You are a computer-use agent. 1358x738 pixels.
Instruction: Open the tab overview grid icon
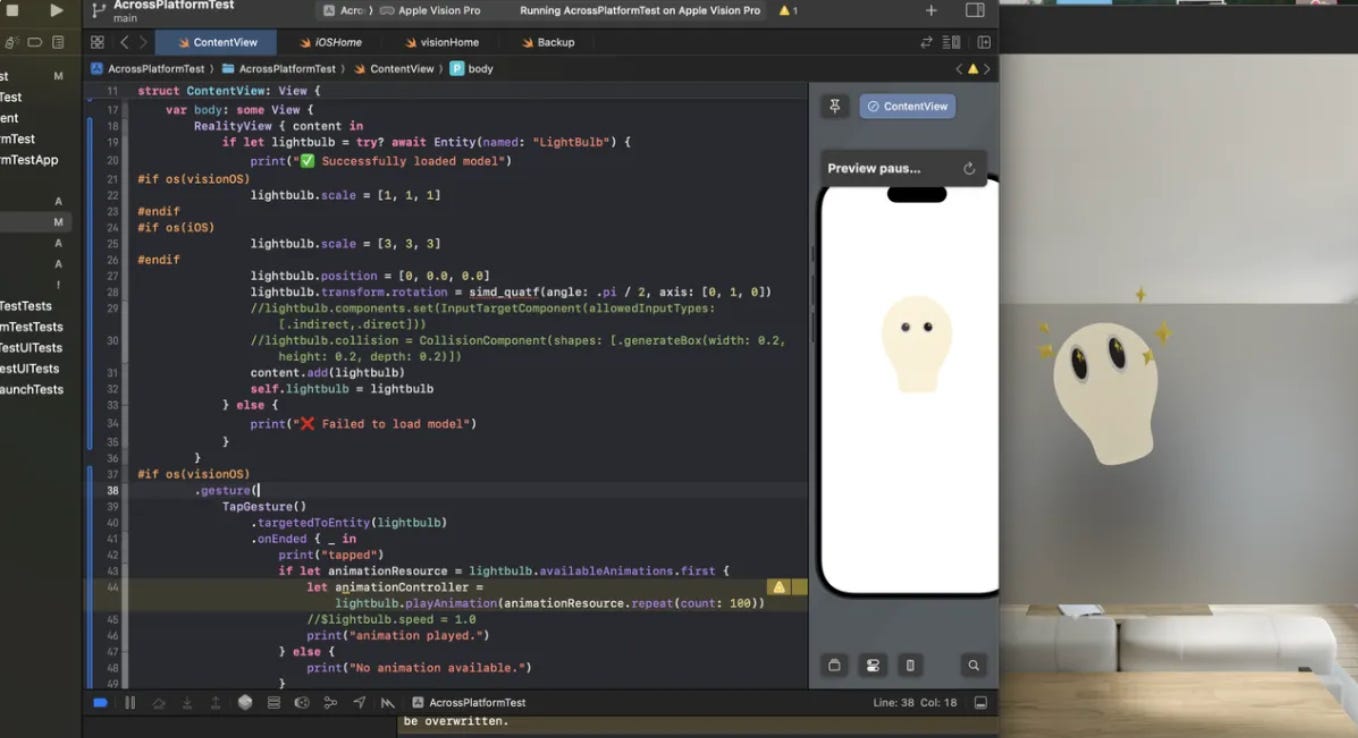pos(97,42)
